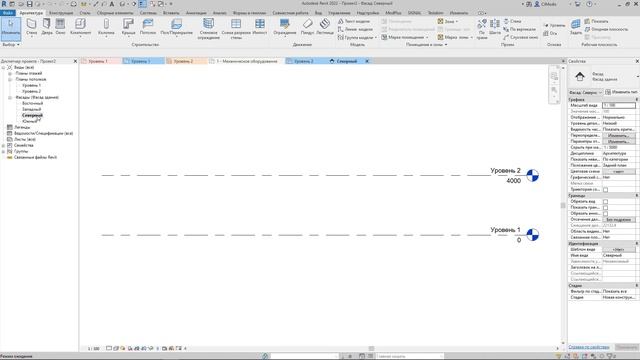Close the Диспетчер проекта panel
Viewport: 640px width, 360px height.
tap(75, 61)
